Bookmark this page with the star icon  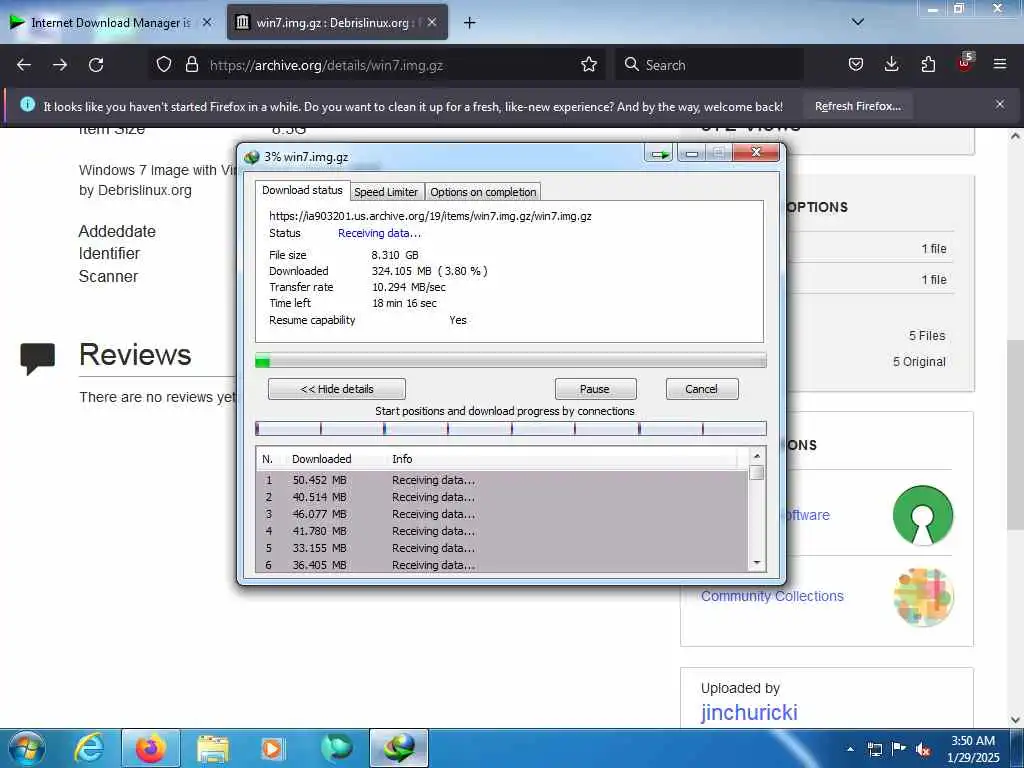tap(588, 65)
